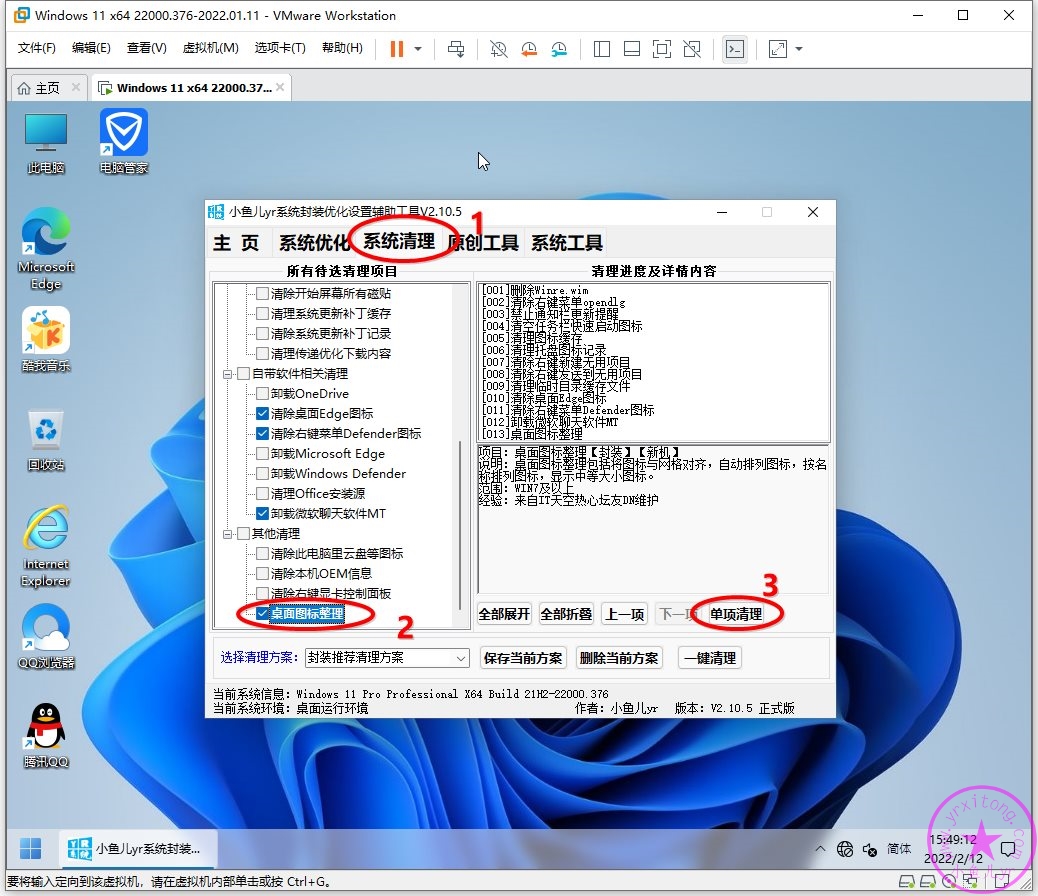Image resolution: width=1038 pixels, height=896 pixels.
Task: Open the 虚拟机(M) menu
Action: pyautogui.click(x=211, y=48)
